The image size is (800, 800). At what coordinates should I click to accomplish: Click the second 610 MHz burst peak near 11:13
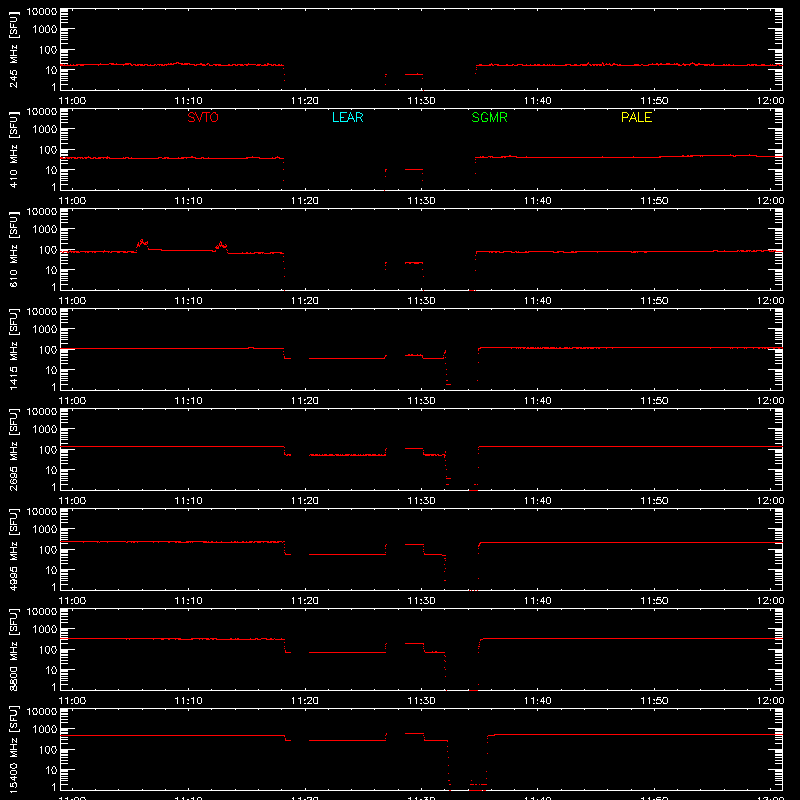tap(221, 245)
